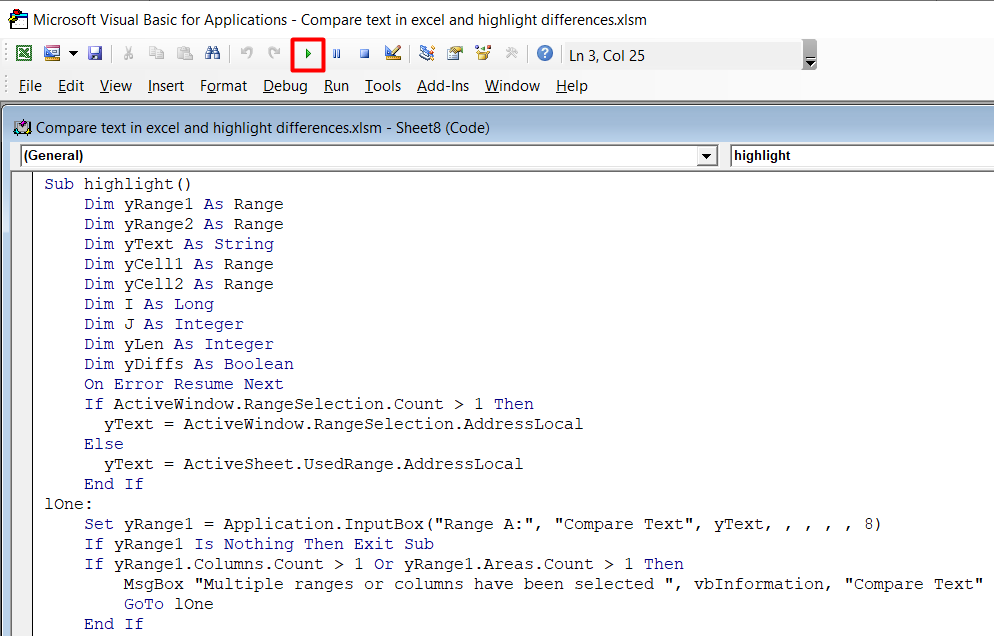This screenshot has height=636, width=994.
Task: Toggle Design Mode icon
Action: (x=393, y=54)
